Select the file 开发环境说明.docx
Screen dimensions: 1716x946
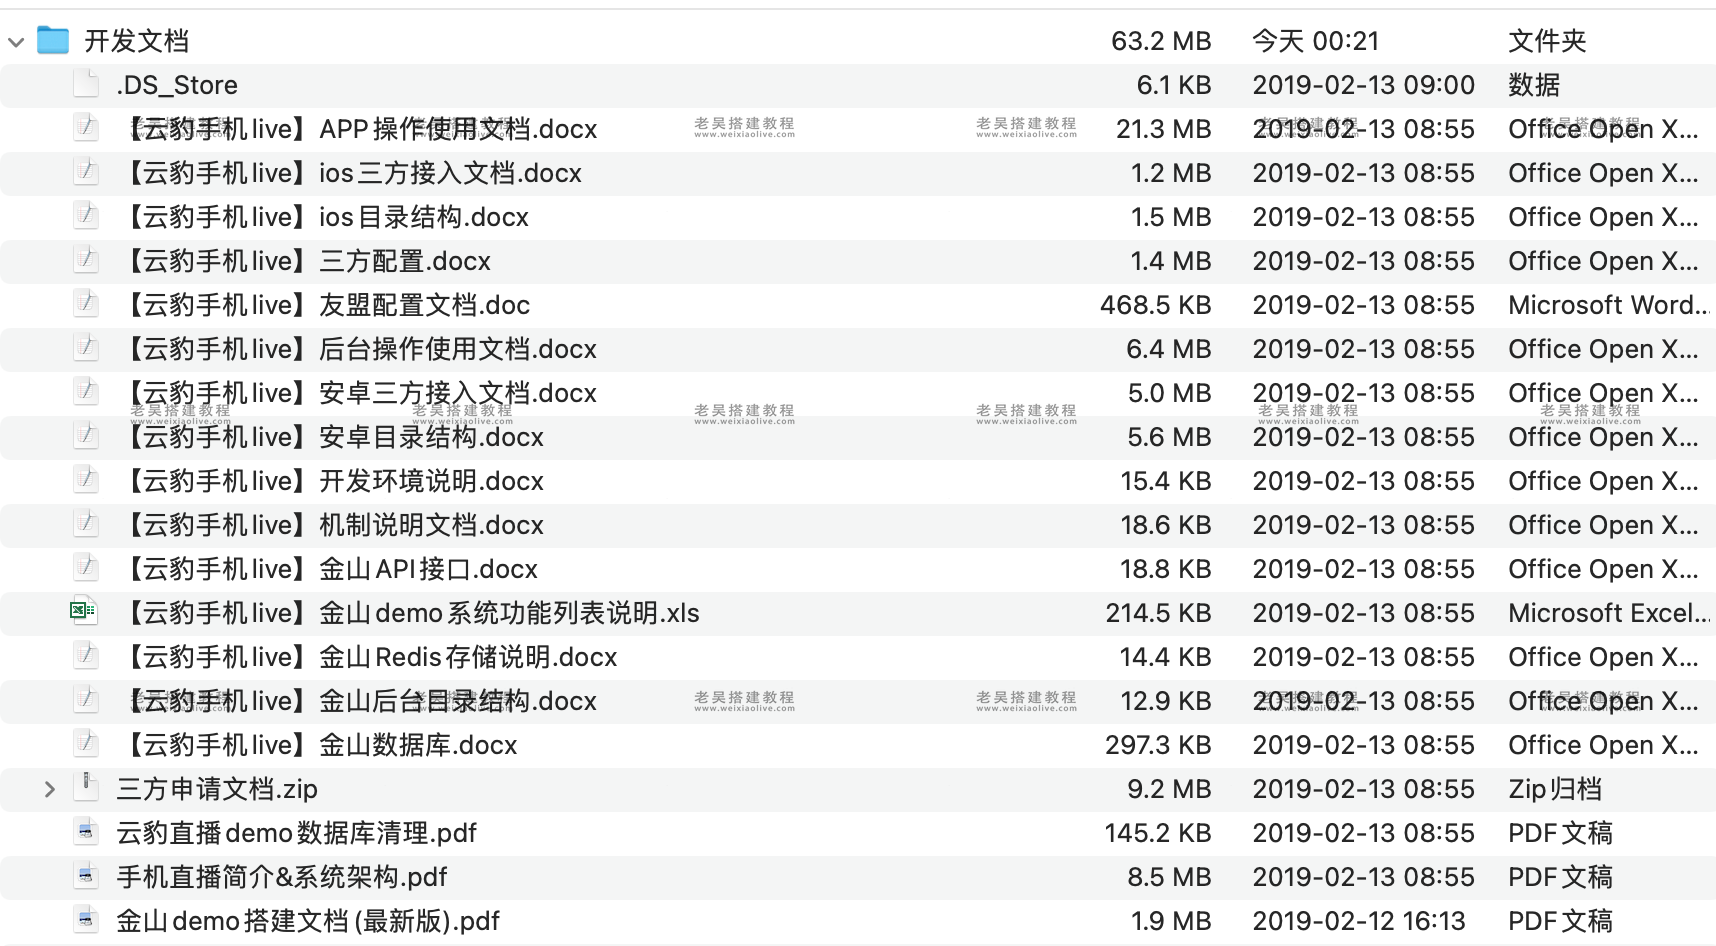(x=335, y=481)
